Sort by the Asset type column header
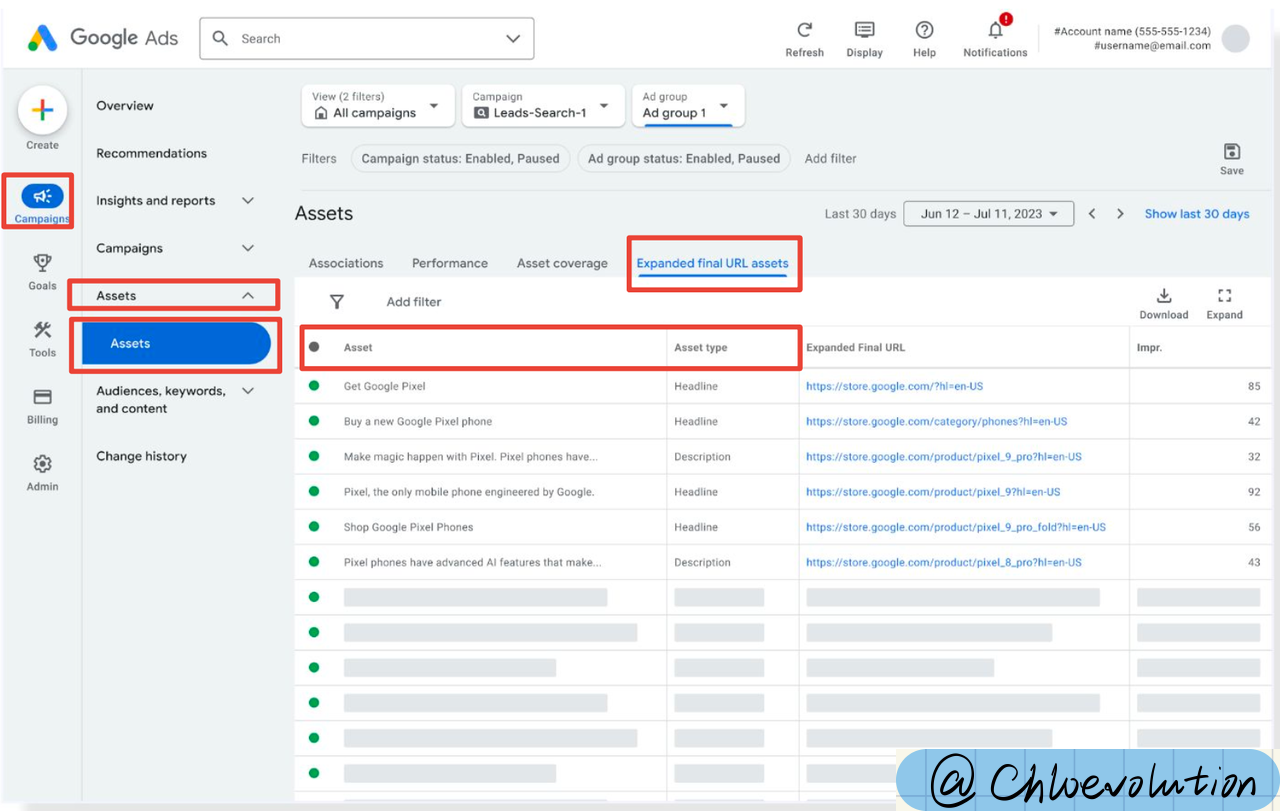The height and width of the screenshot is (811, 1280). [x=701, y=348]
